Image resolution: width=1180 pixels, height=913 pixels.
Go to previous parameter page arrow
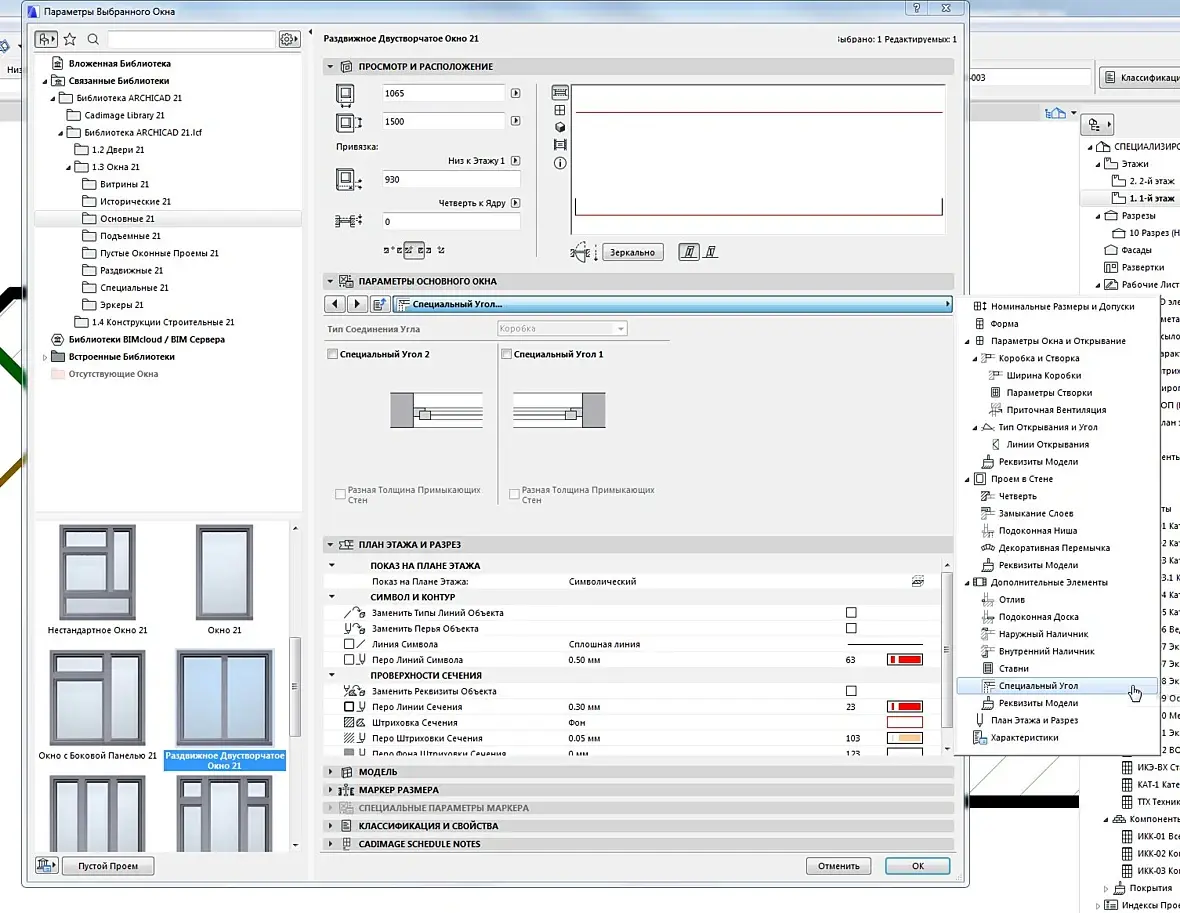336,304
